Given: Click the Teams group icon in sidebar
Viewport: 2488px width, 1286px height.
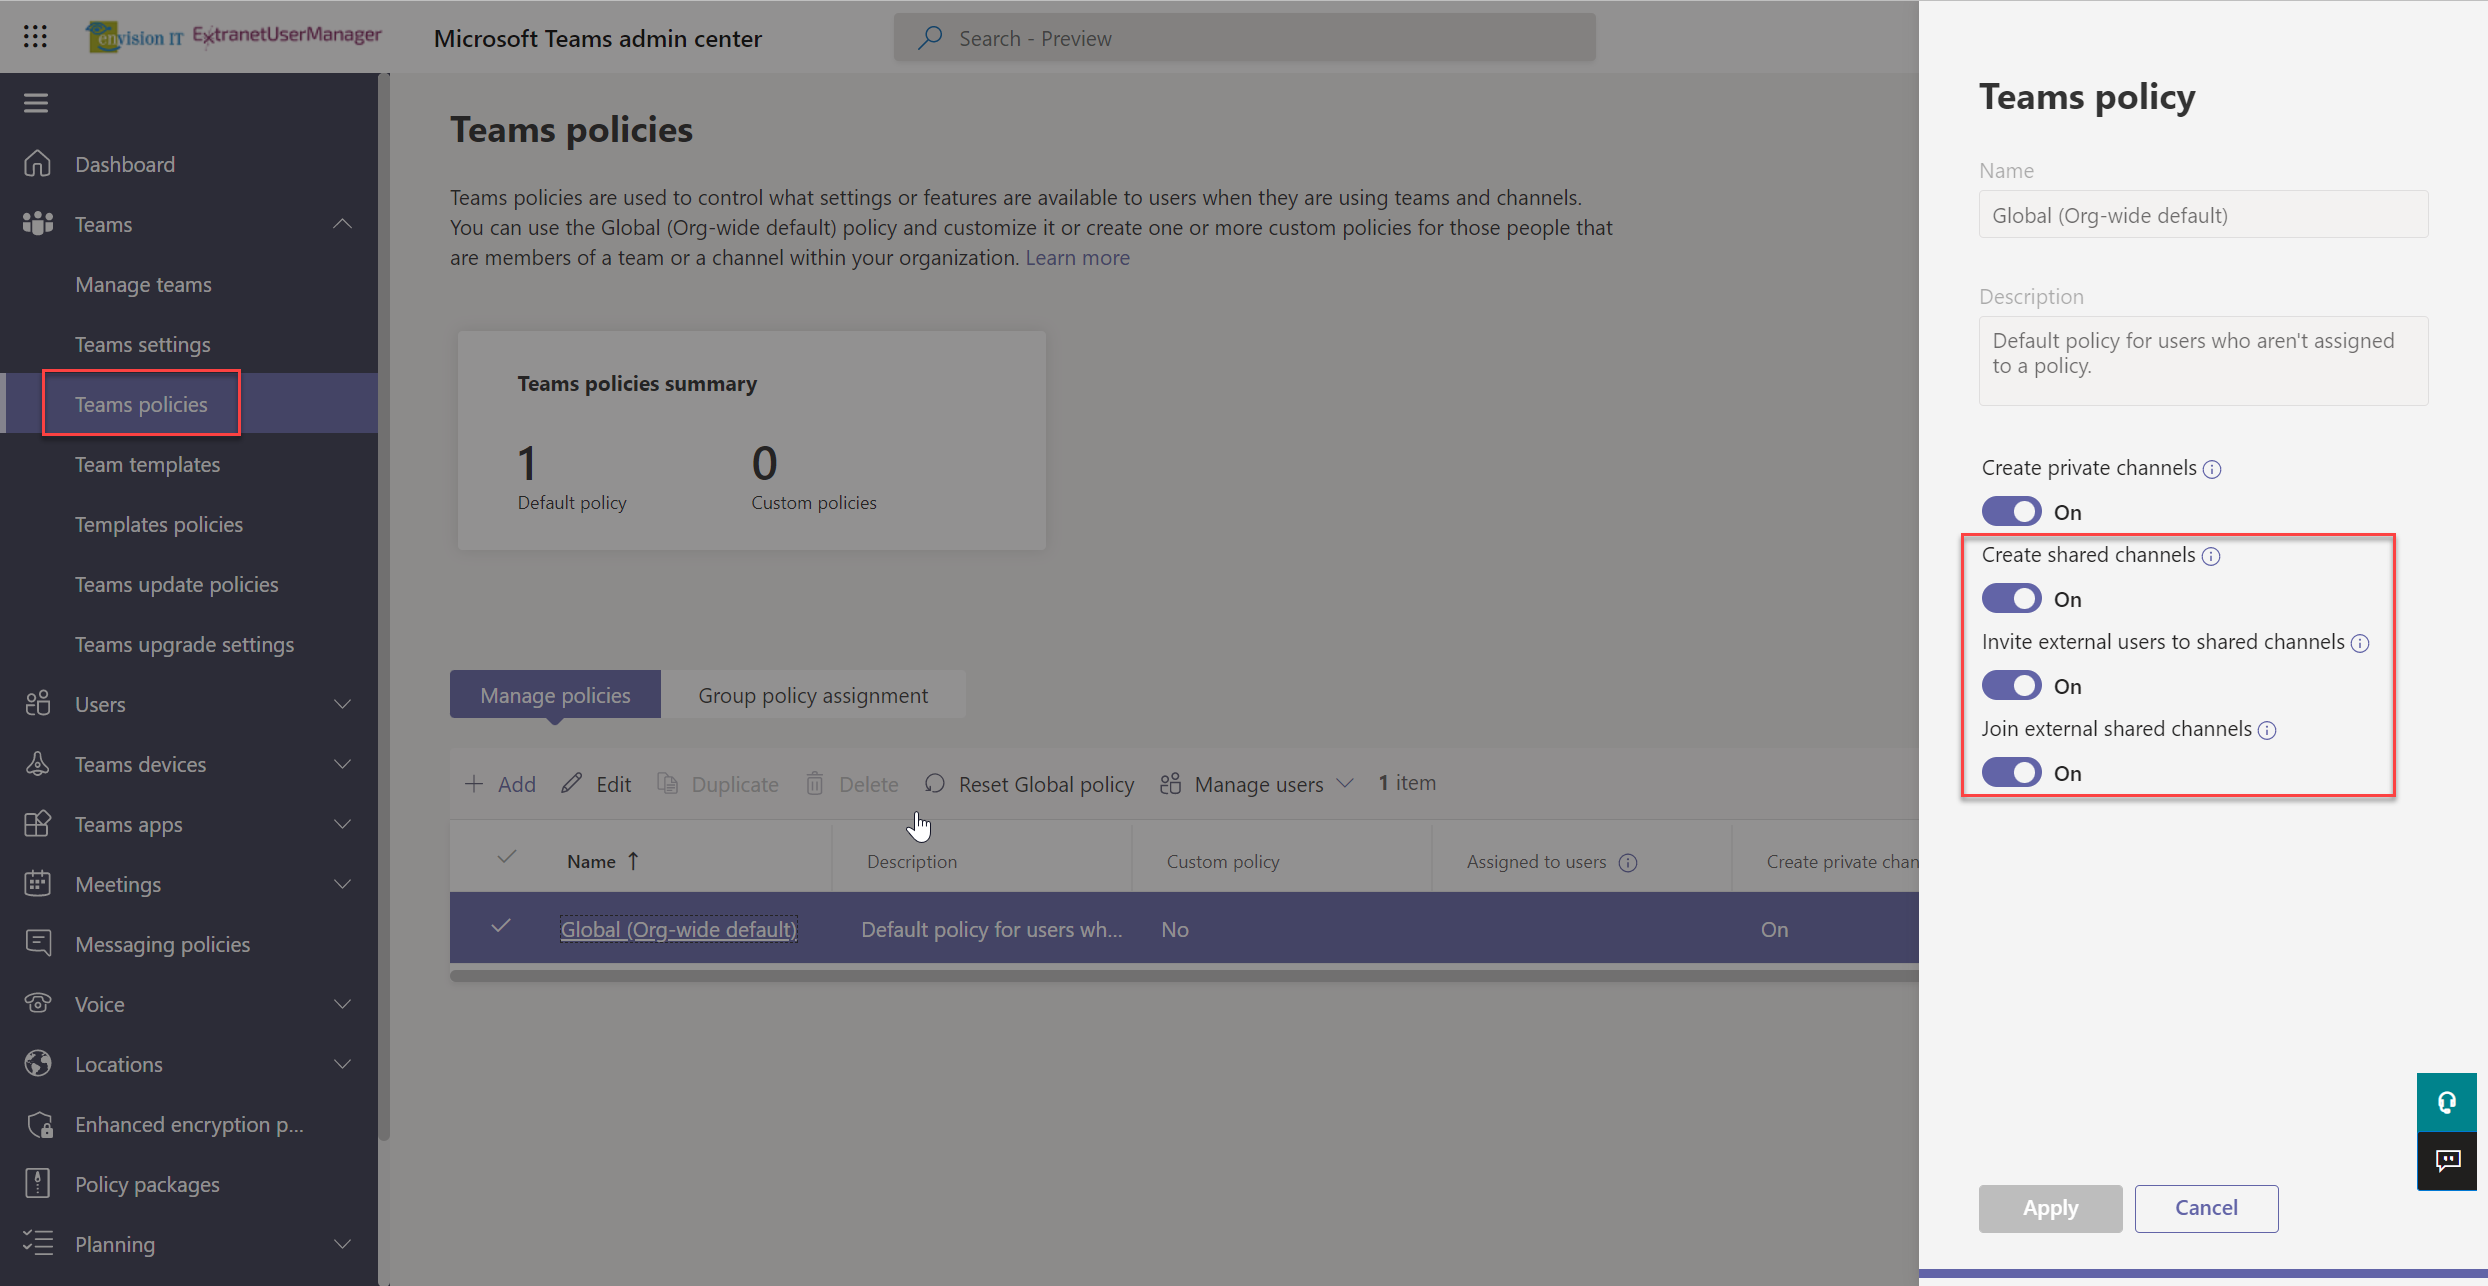Looking at the screenshot, I should click(37, 223).
